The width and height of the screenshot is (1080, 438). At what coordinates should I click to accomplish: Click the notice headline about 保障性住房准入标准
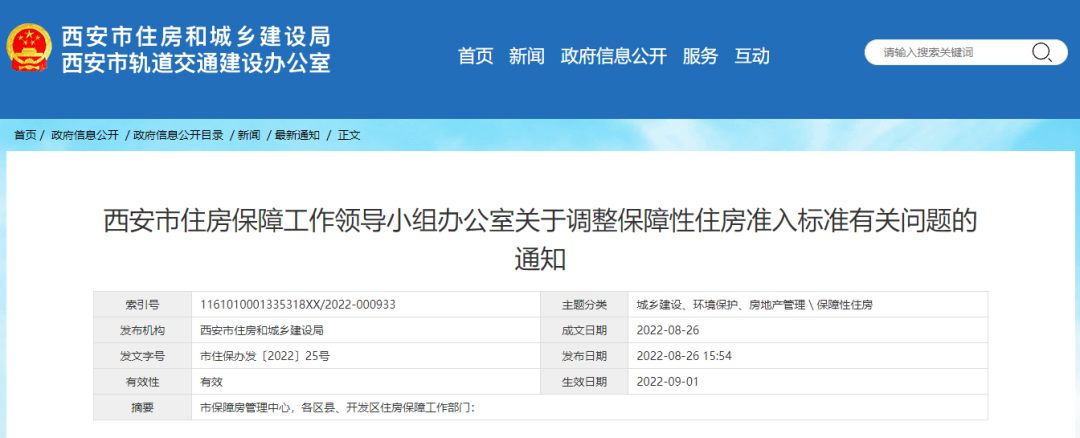540,221
